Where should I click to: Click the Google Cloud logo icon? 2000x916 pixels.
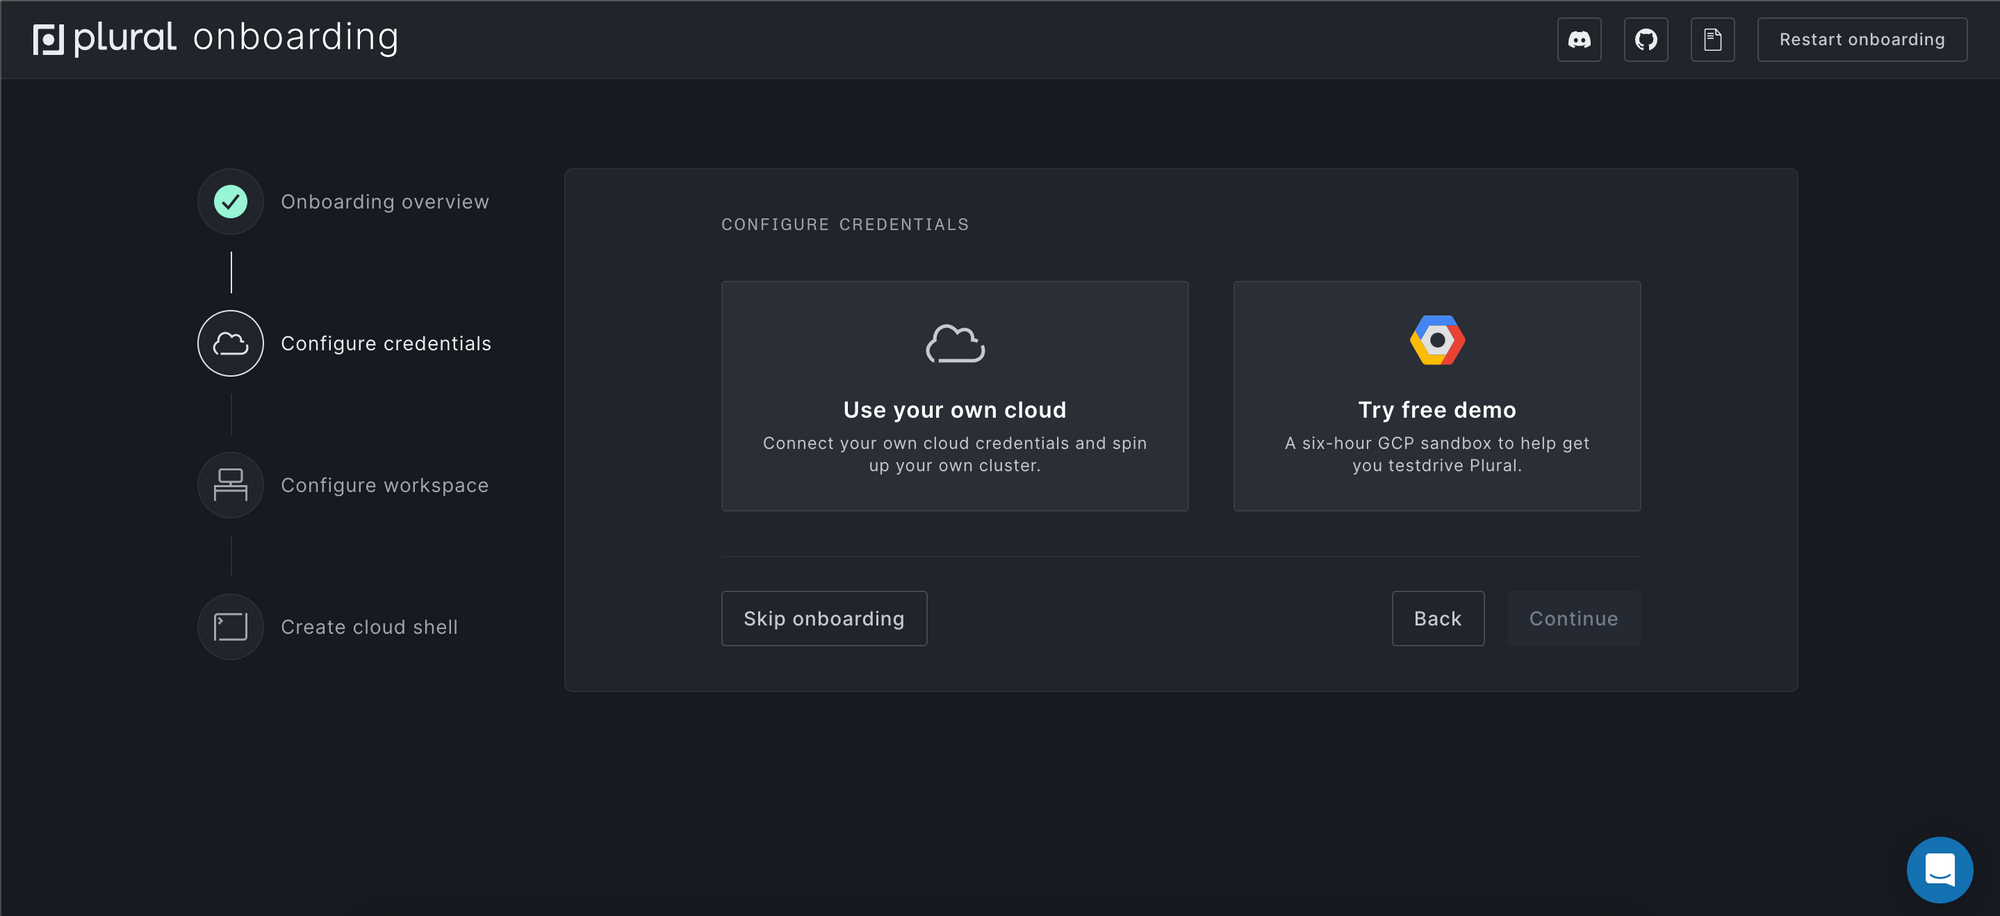click(1437, 341)
